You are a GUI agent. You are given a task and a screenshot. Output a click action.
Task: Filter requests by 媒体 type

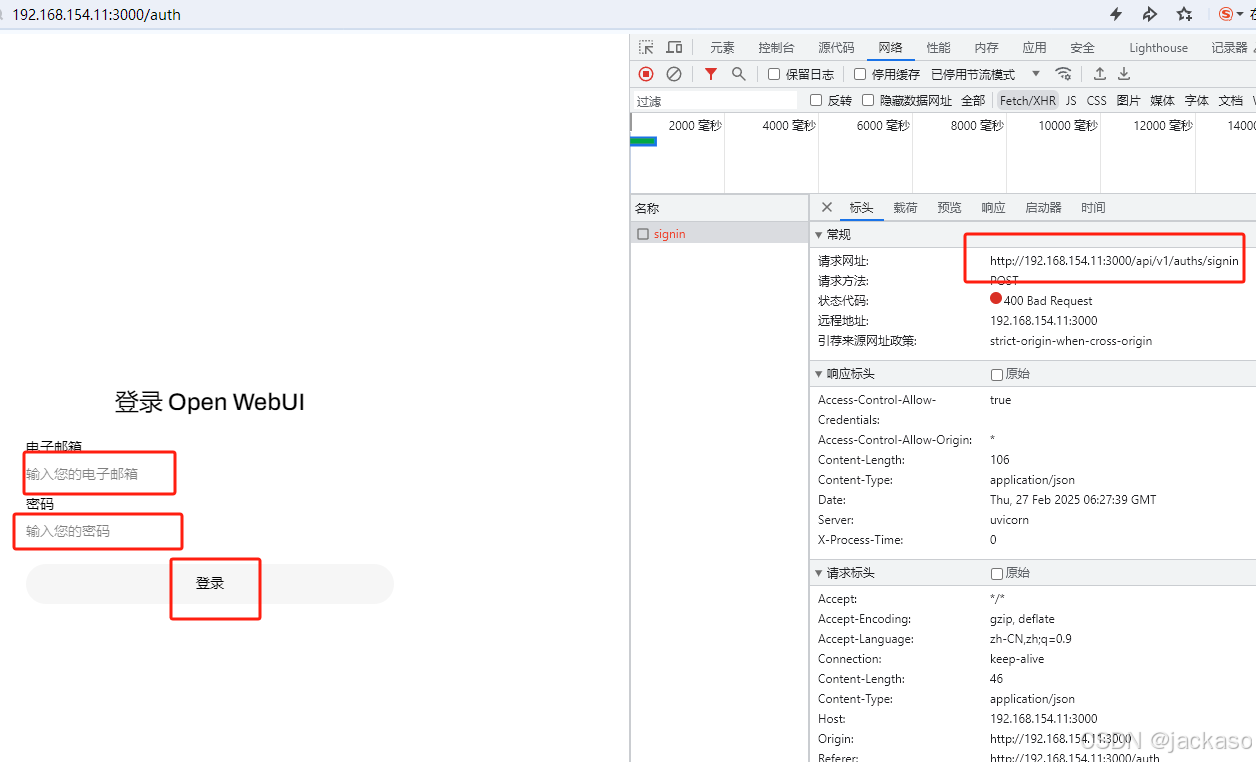(1162, 100)
